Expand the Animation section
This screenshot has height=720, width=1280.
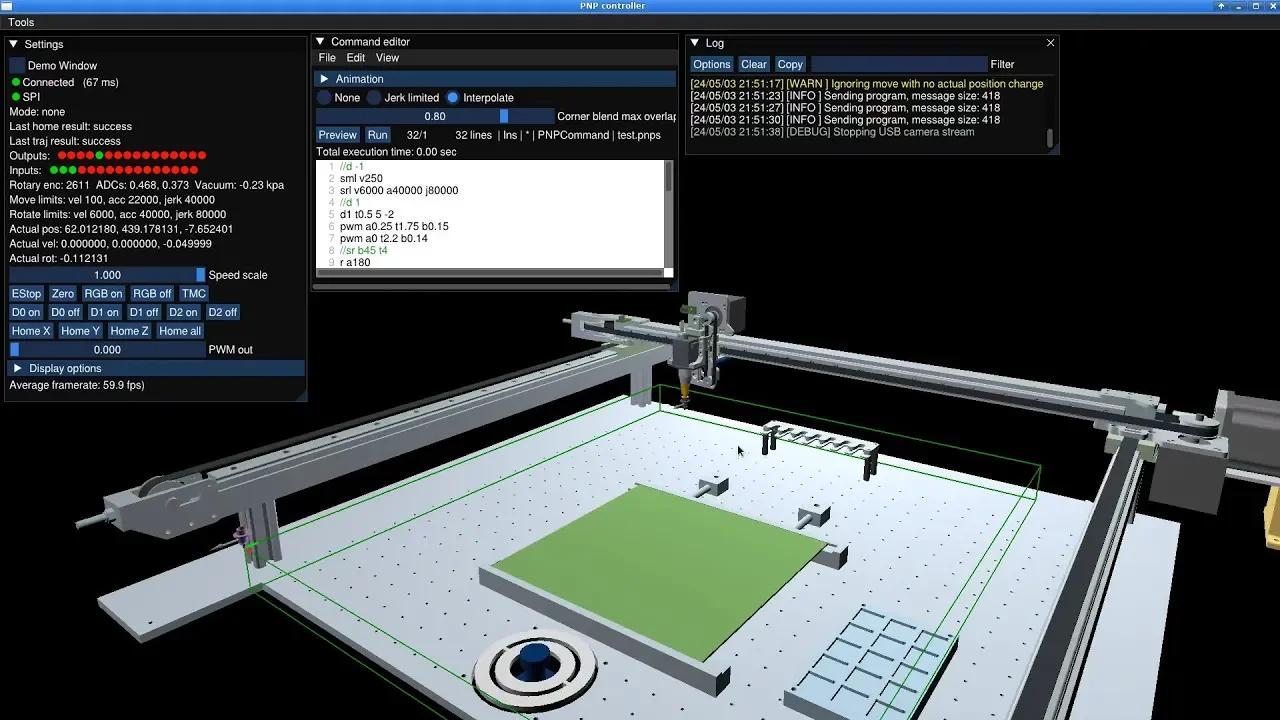click(x=324, y=79)
